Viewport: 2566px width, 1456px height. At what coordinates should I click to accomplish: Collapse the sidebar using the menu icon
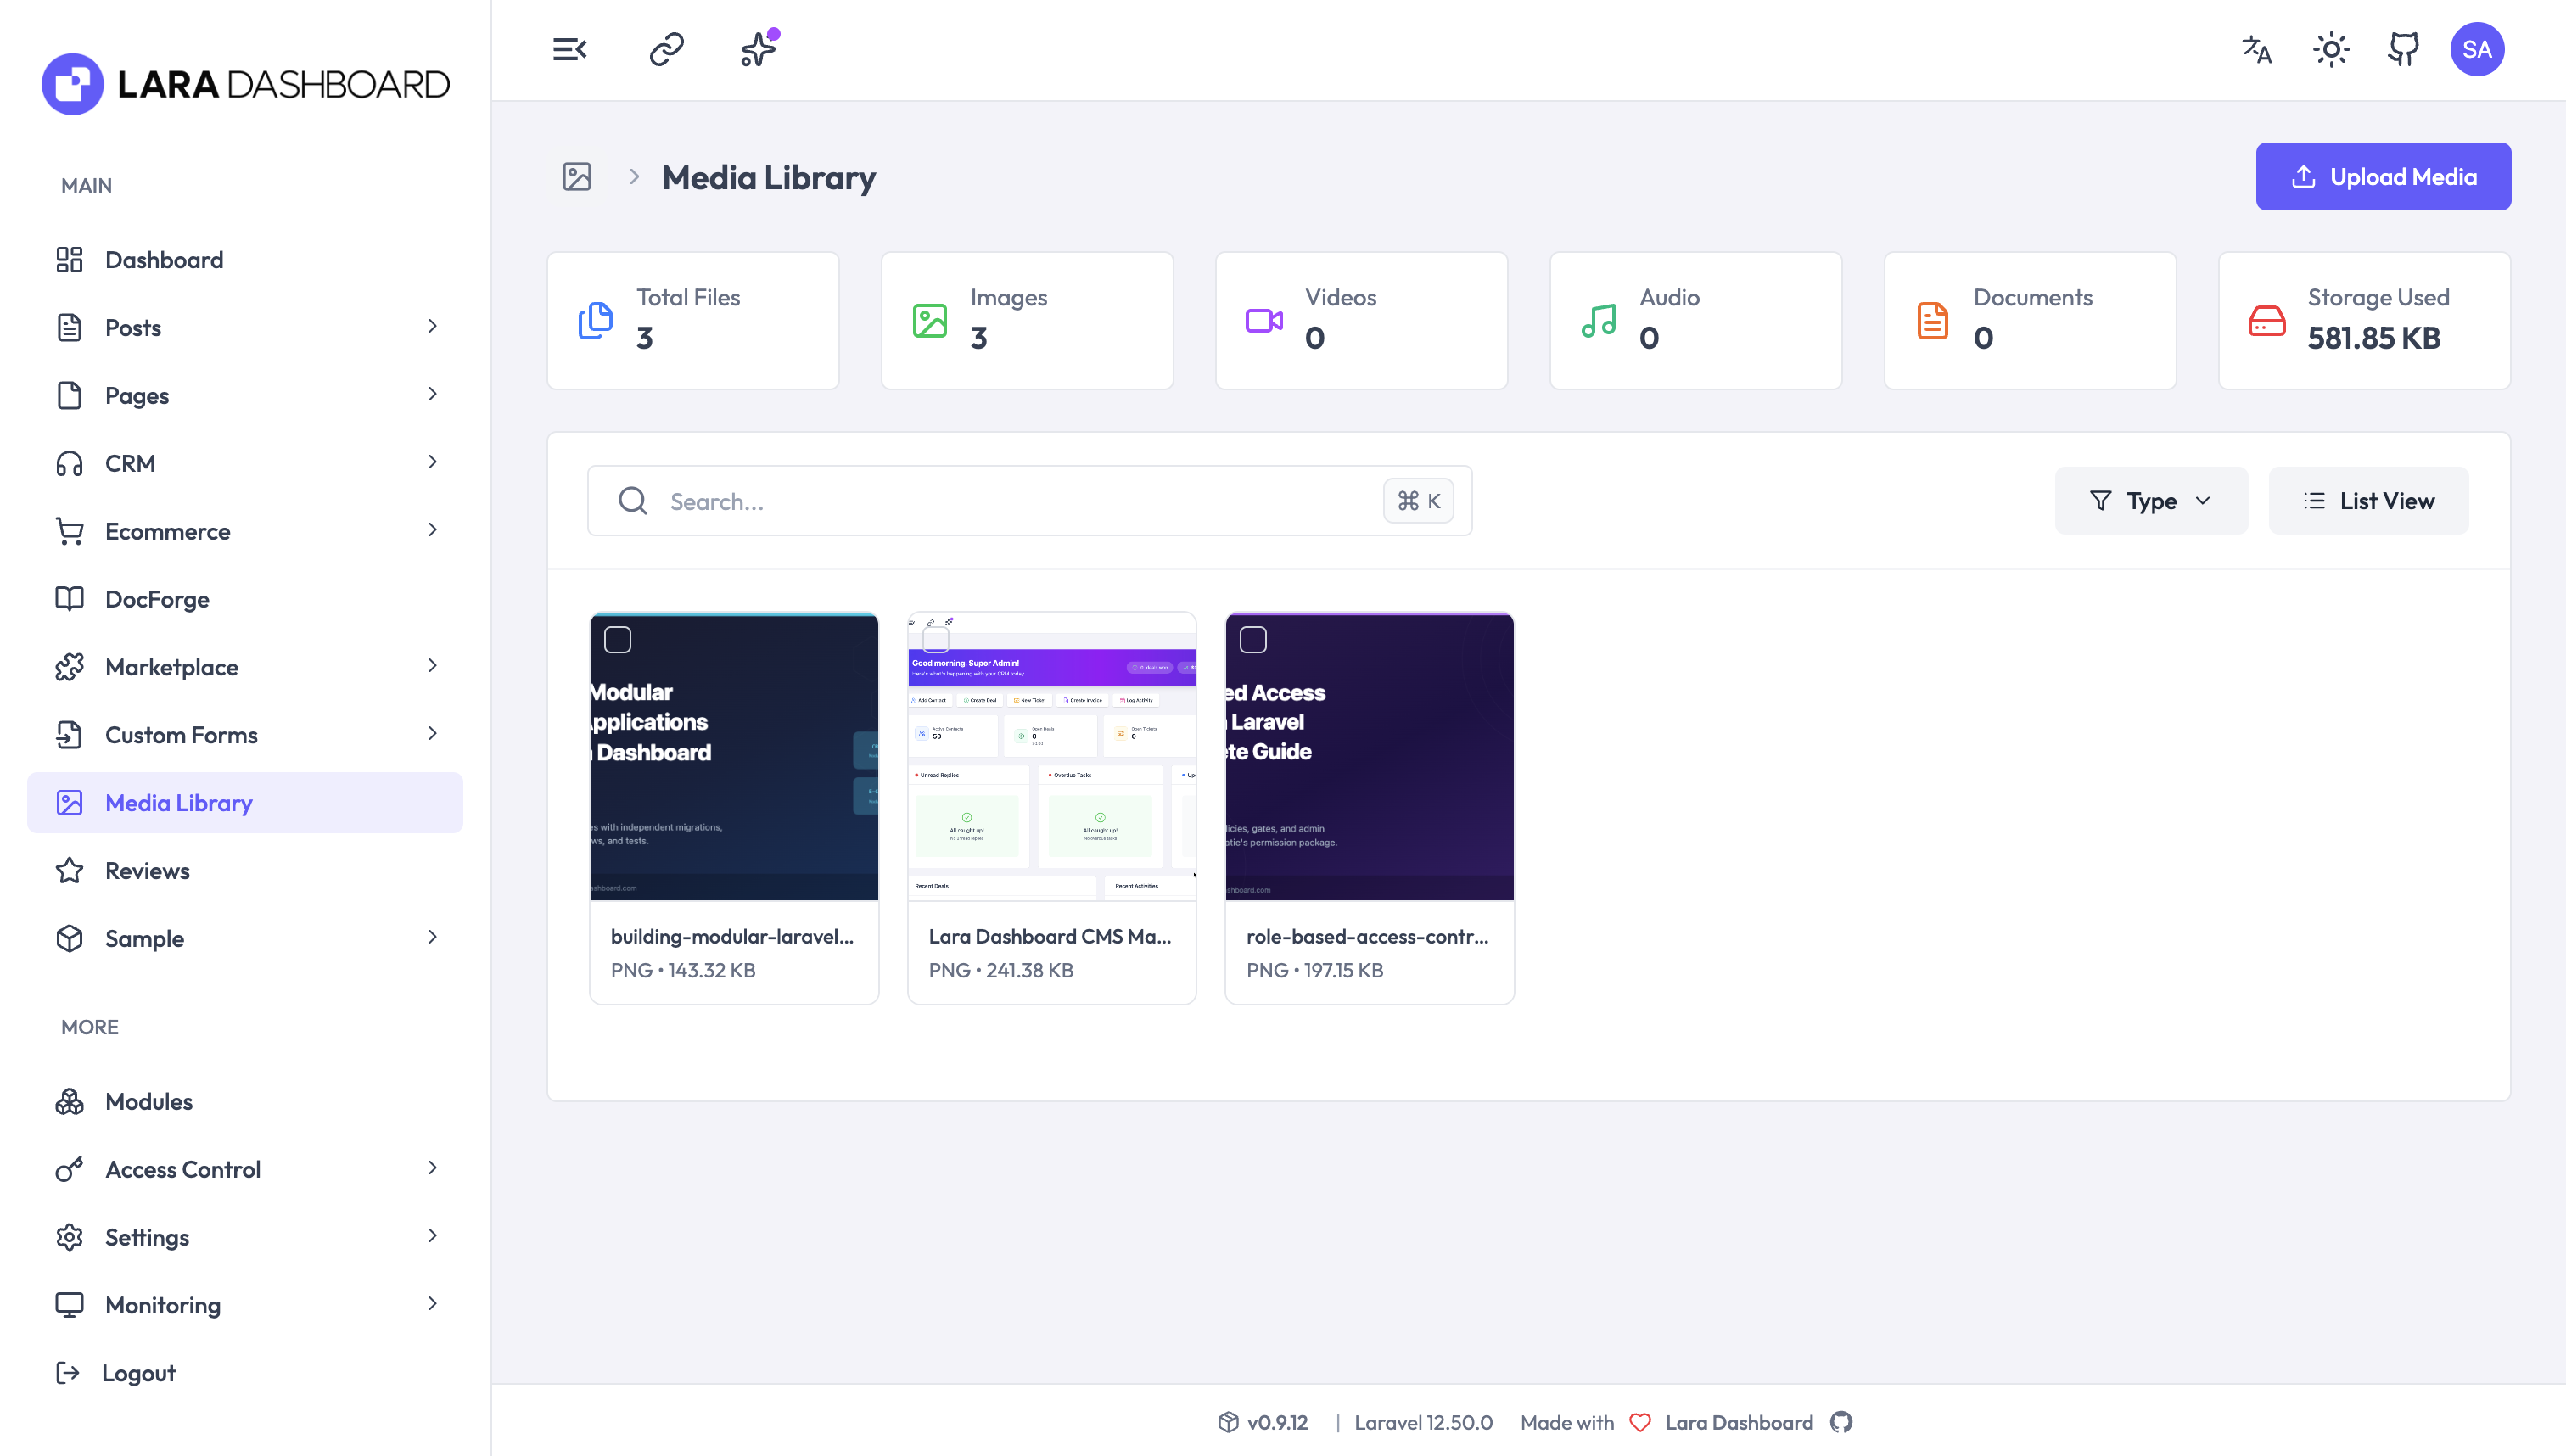point(569,48)
